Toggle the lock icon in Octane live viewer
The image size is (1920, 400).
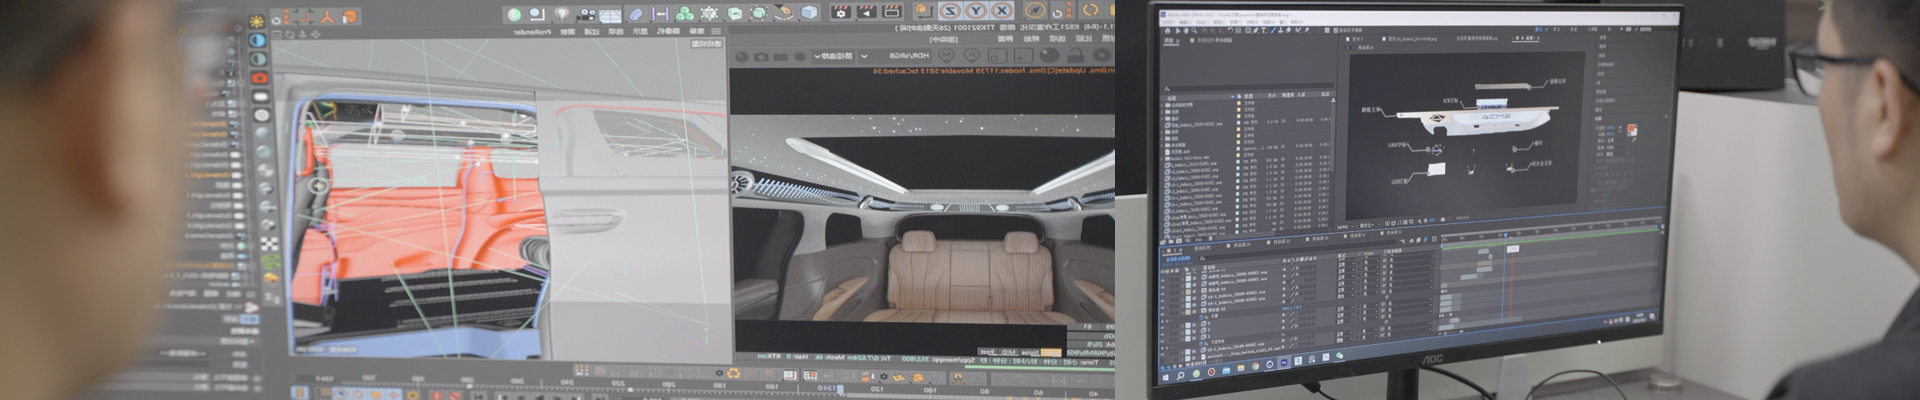click(x=1075, y=55)
